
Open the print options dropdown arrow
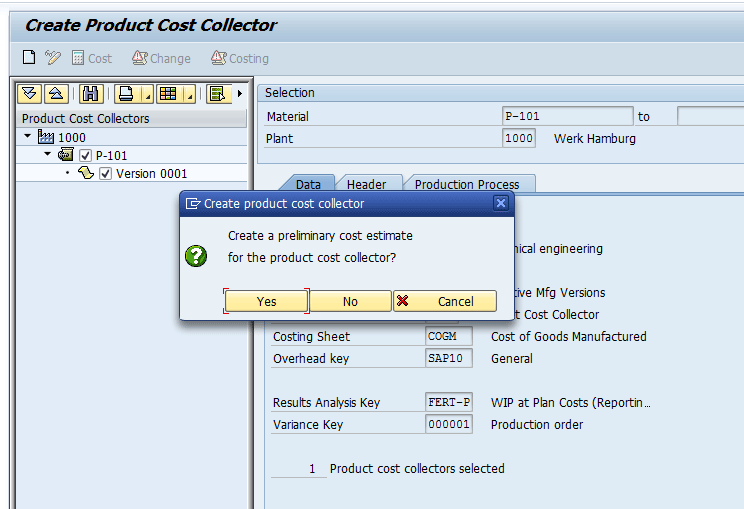click(146, 95)
